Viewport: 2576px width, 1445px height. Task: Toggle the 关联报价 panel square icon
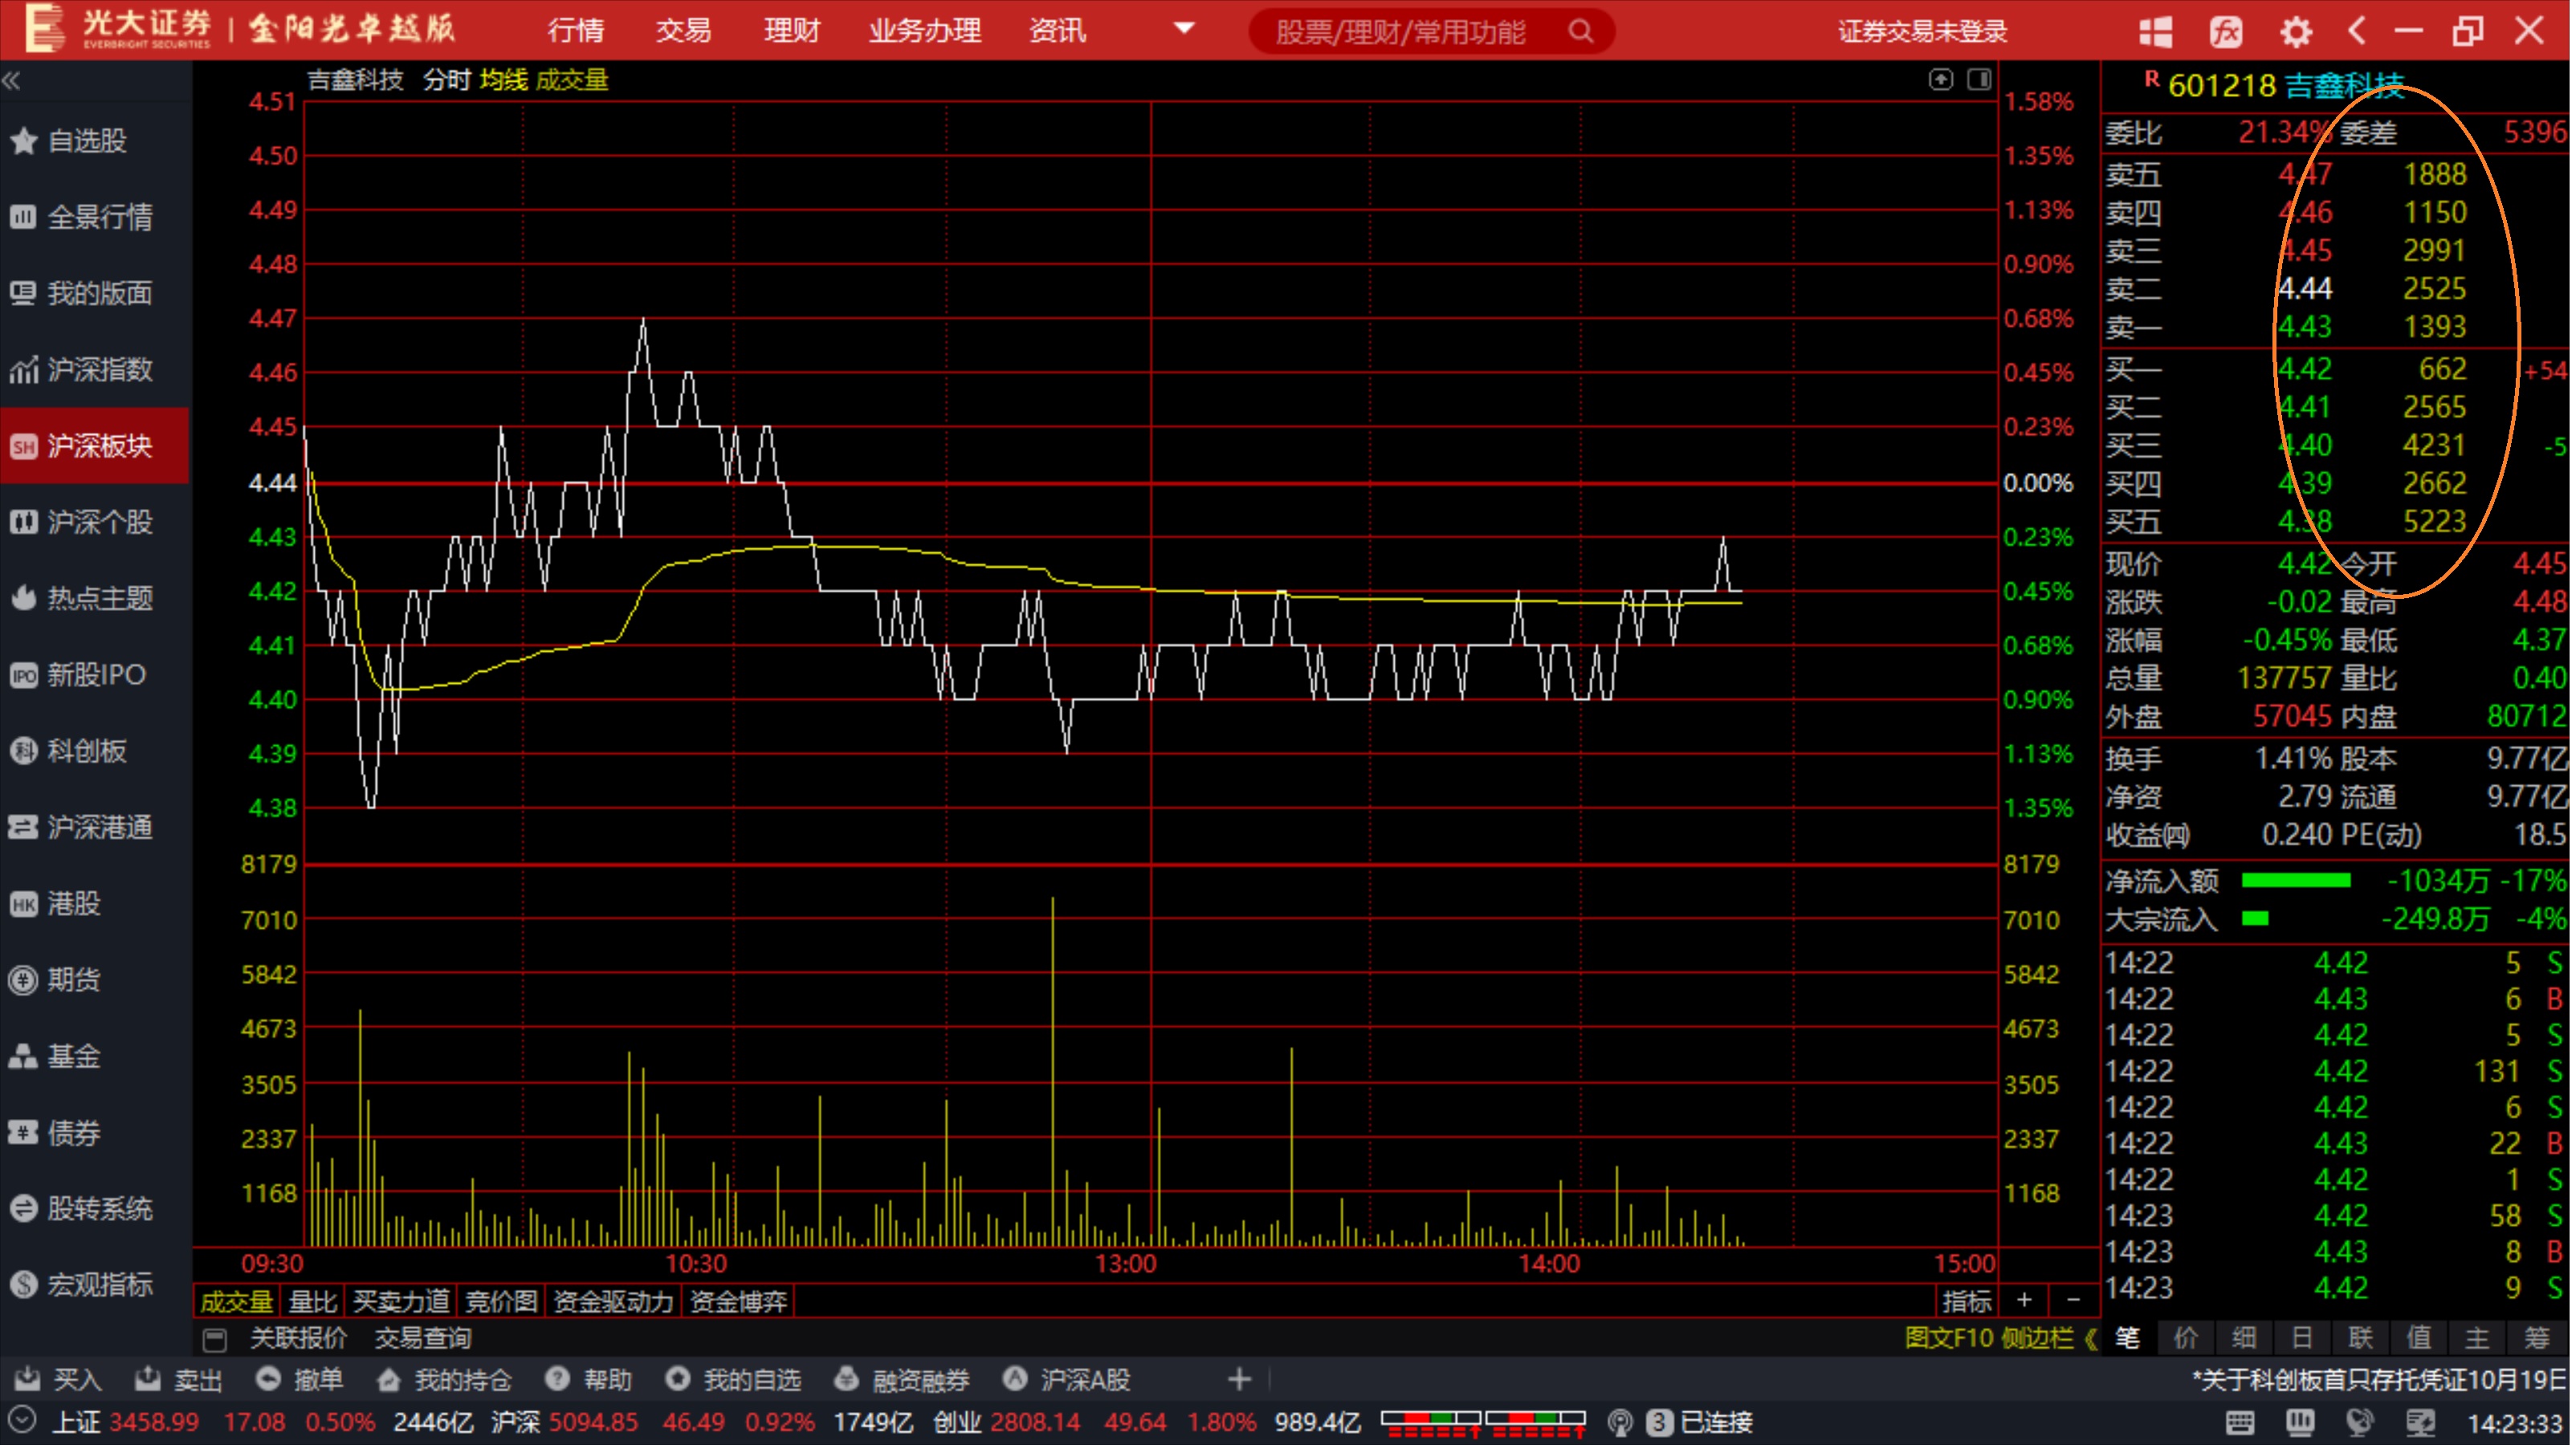(x=214, y=1338)
